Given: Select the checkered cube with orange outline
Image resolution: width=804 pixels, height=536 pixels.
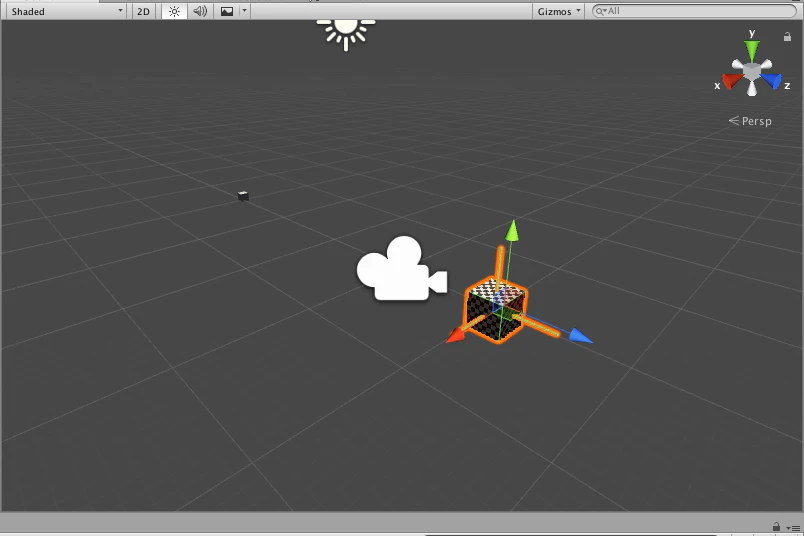Looking at the screenshot, I should click(495, 310).
